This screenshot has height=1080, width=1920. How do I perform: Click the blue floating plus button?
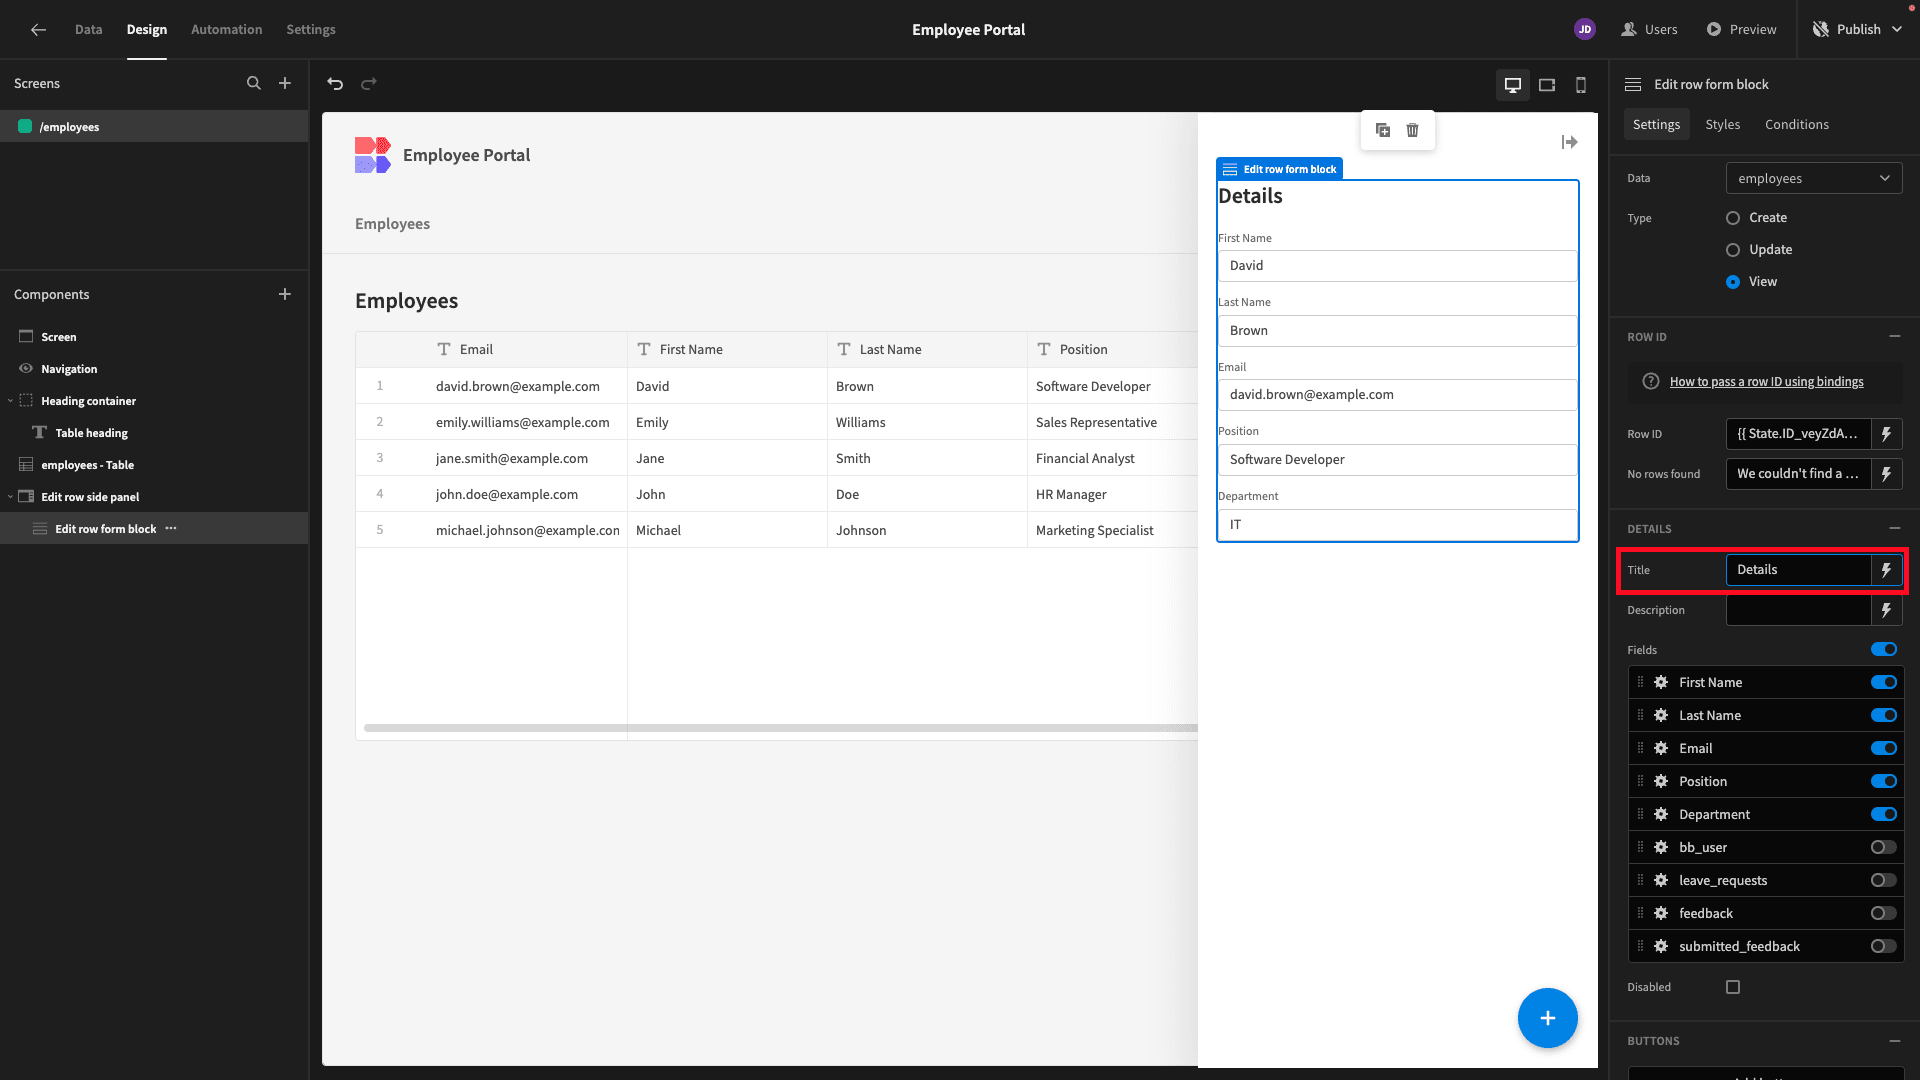[x=1548, y=1018]
